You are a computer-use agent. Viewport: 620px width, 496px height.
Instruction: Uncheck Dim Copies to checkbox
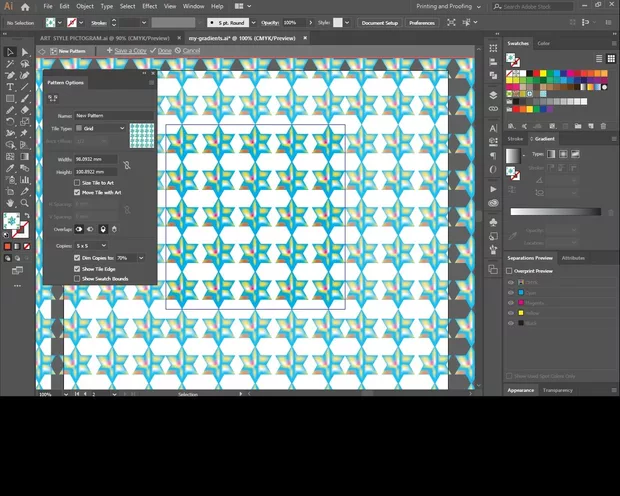click(77, 258)
